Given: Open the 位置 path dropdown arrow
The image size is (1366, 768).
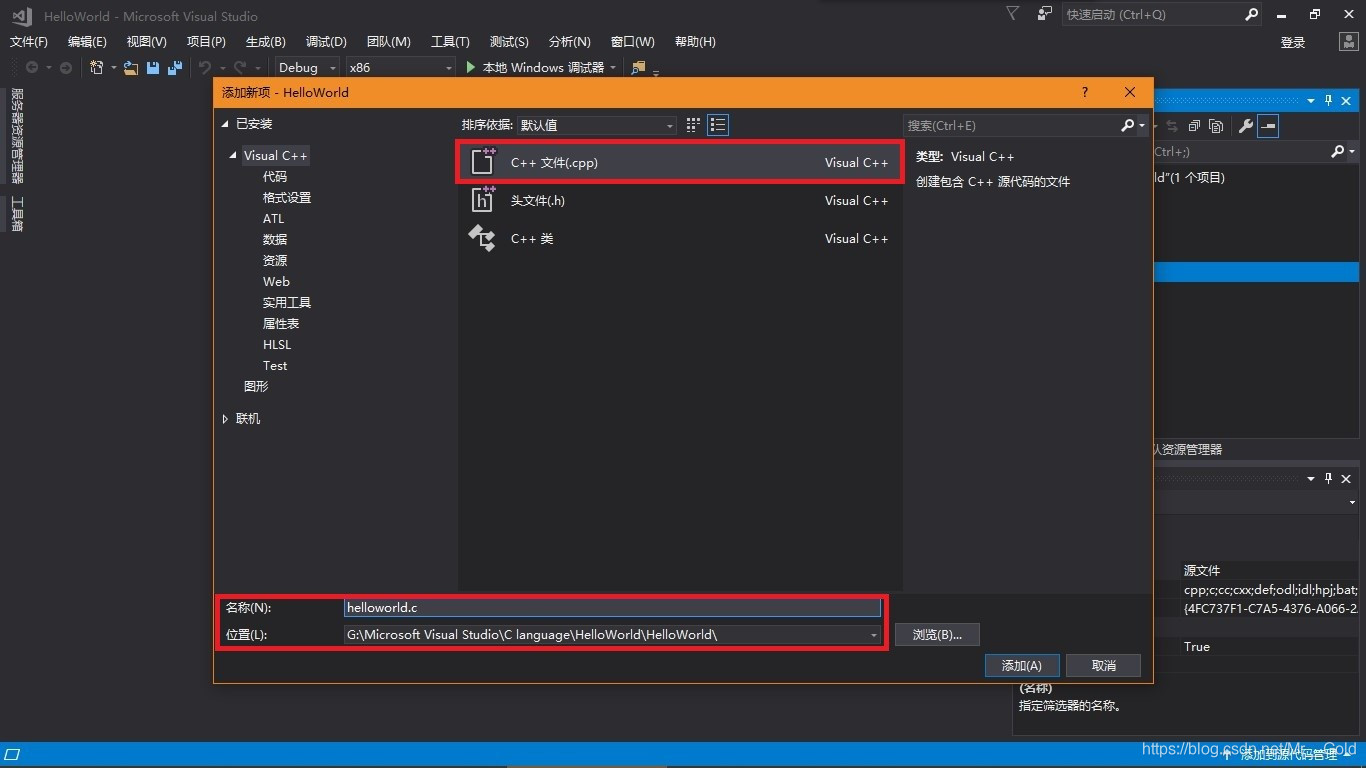Looking at the screenshot, I should (873, 635).
